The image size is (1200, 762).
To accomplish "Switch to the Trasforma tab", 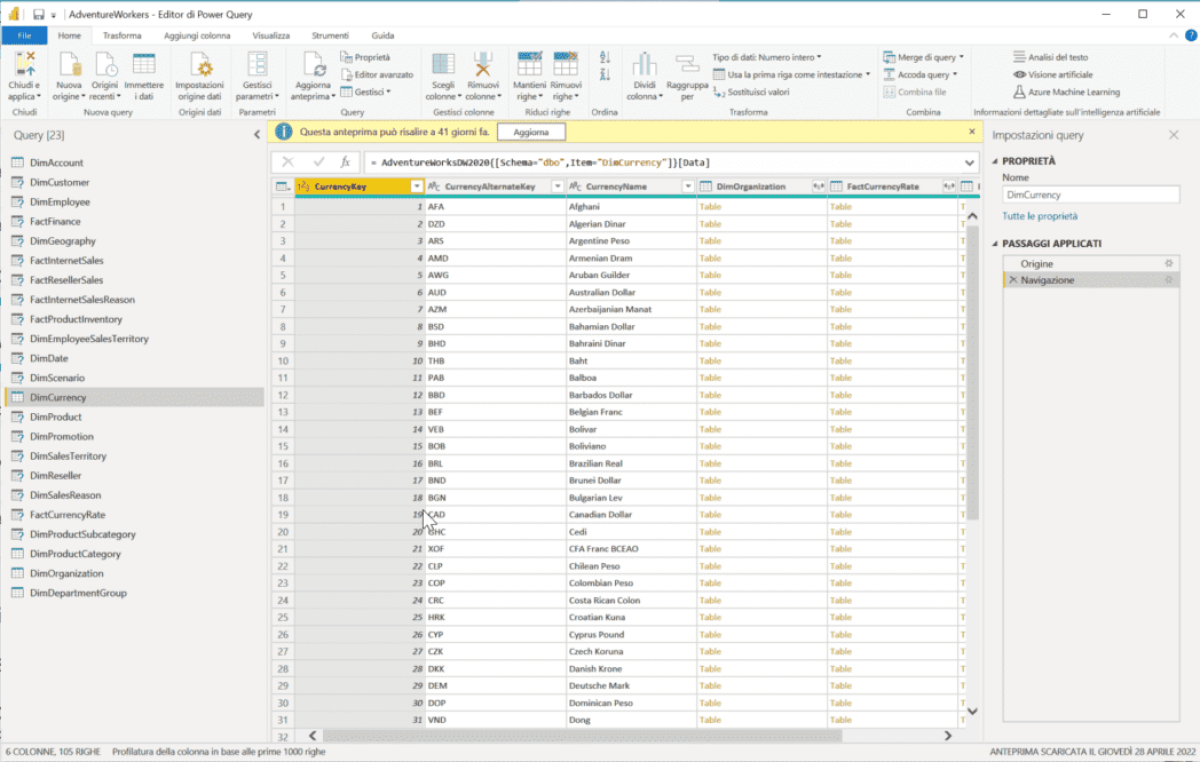I will click(122, 36).
